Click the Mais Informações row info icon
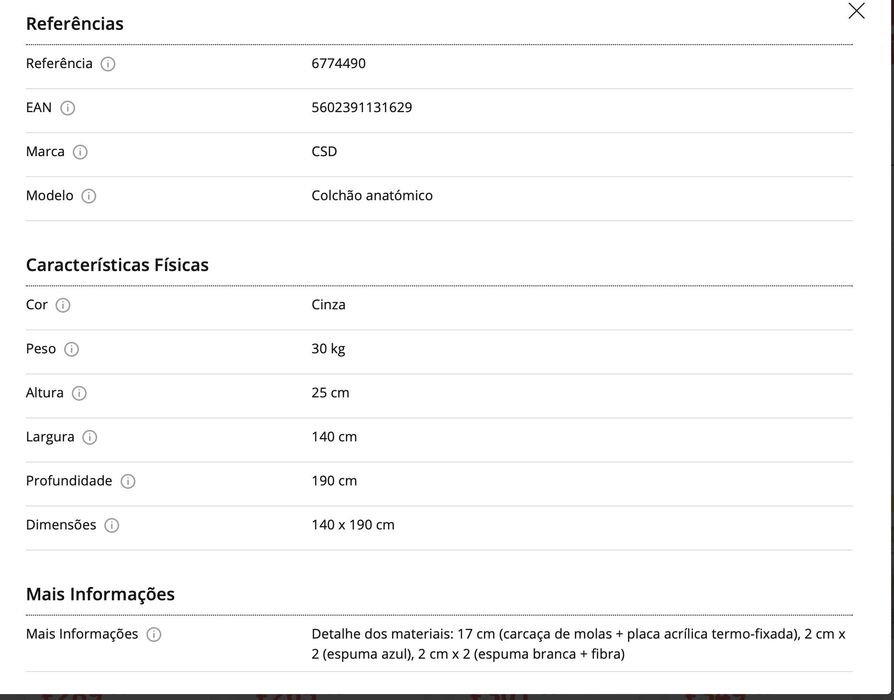Viewport: 894px width, 700px height. pos(154,634)
